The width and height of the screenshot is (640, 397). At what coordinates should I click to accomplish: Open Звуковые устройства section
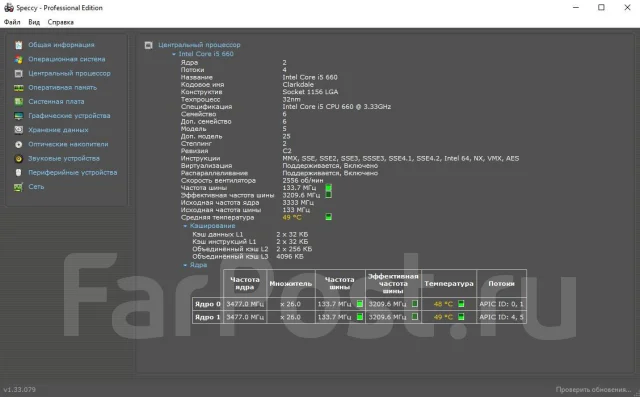click(64, 158)
